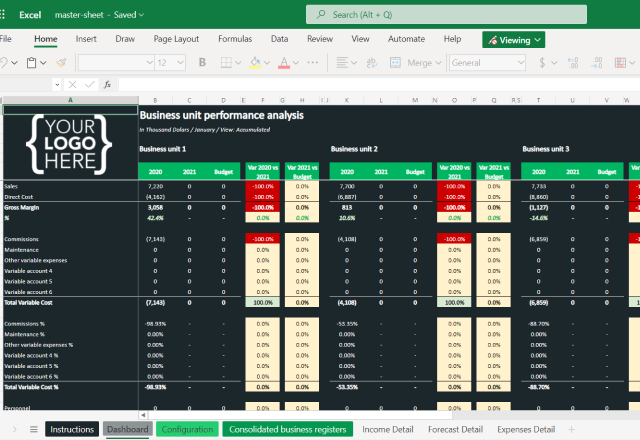Expand the Merge dropdown arrow
The height and width of the screenshot is (440, 640).
click(x=438, y=62)
